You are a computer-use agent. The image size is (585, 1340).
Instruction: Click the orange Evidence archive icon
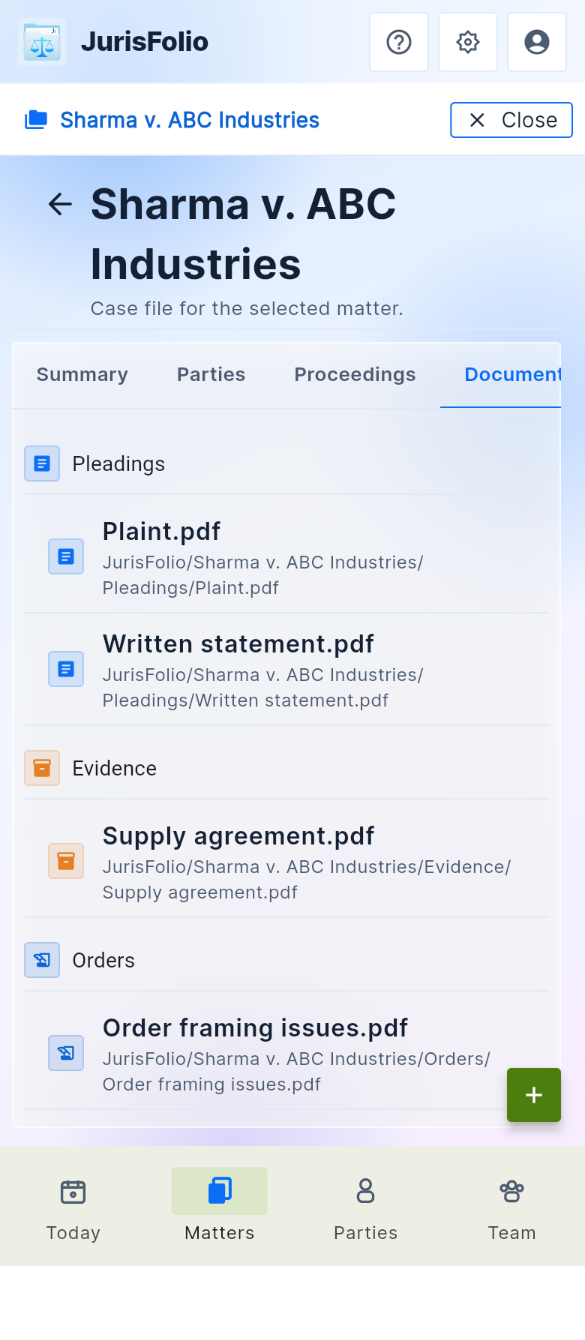[x=42, y=768]
